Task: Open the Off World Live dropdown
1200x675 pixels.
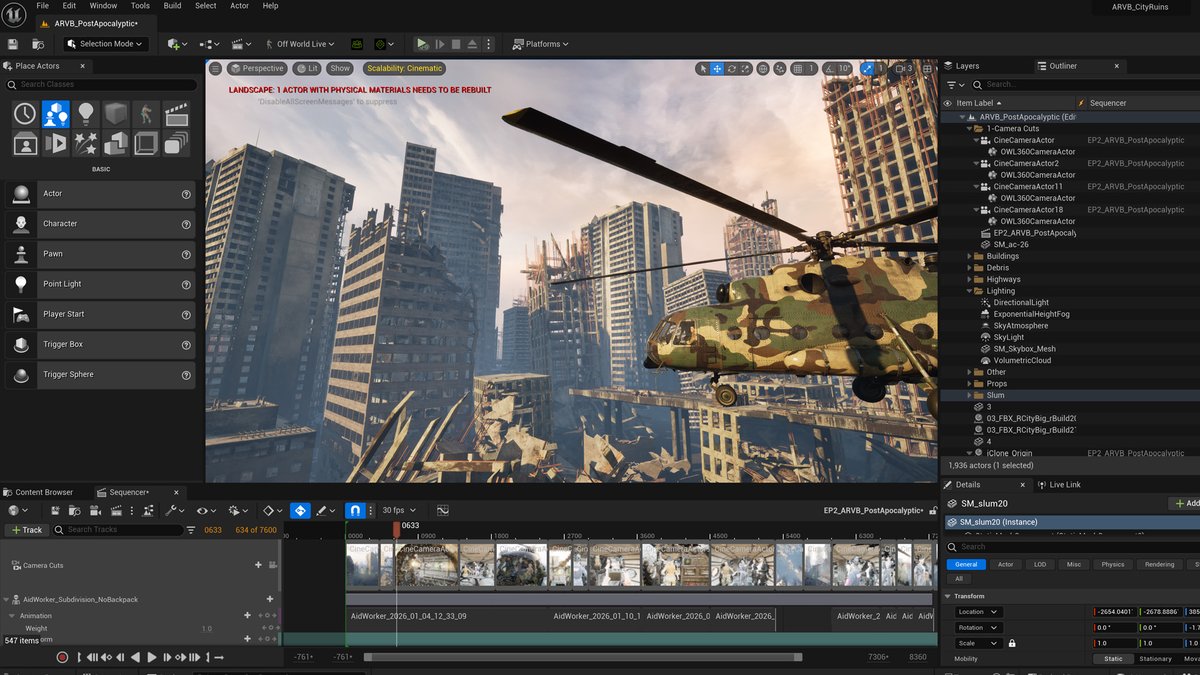Action: pos(299,44)
